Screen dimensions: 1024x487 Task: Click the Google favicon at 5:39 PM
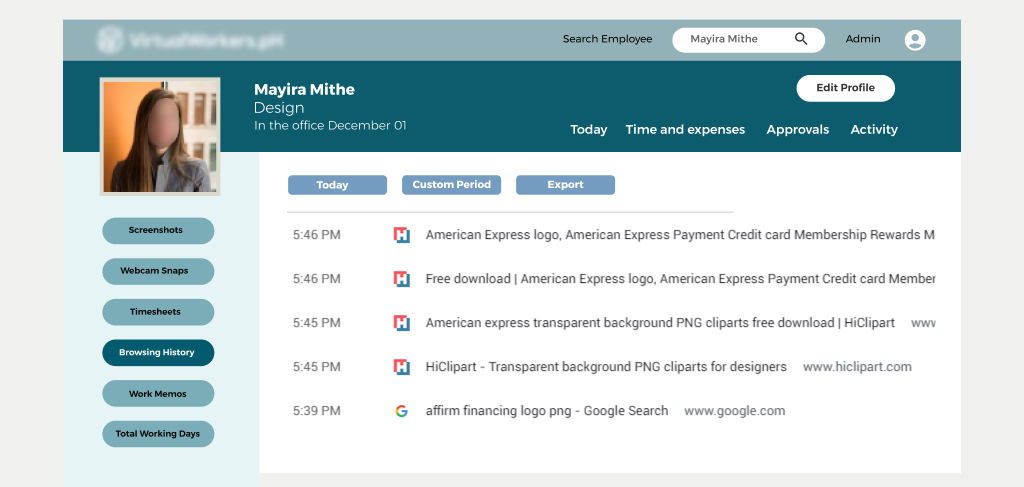401,411
